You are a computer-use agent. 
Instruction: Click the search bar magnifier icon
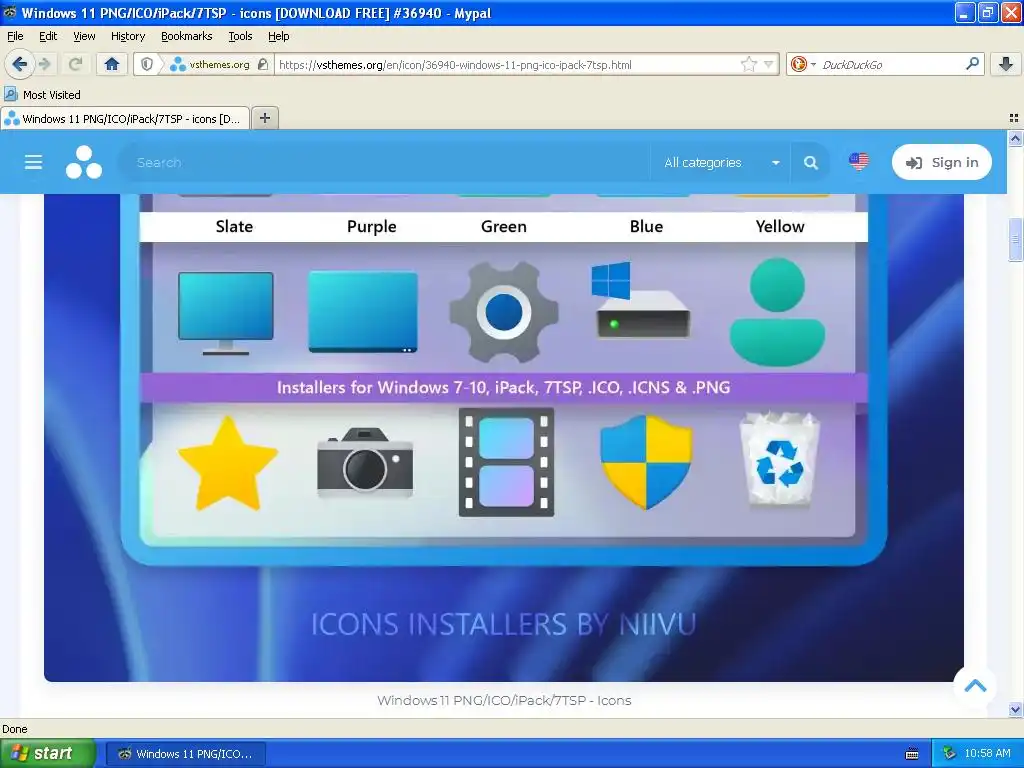coord(972,63)
